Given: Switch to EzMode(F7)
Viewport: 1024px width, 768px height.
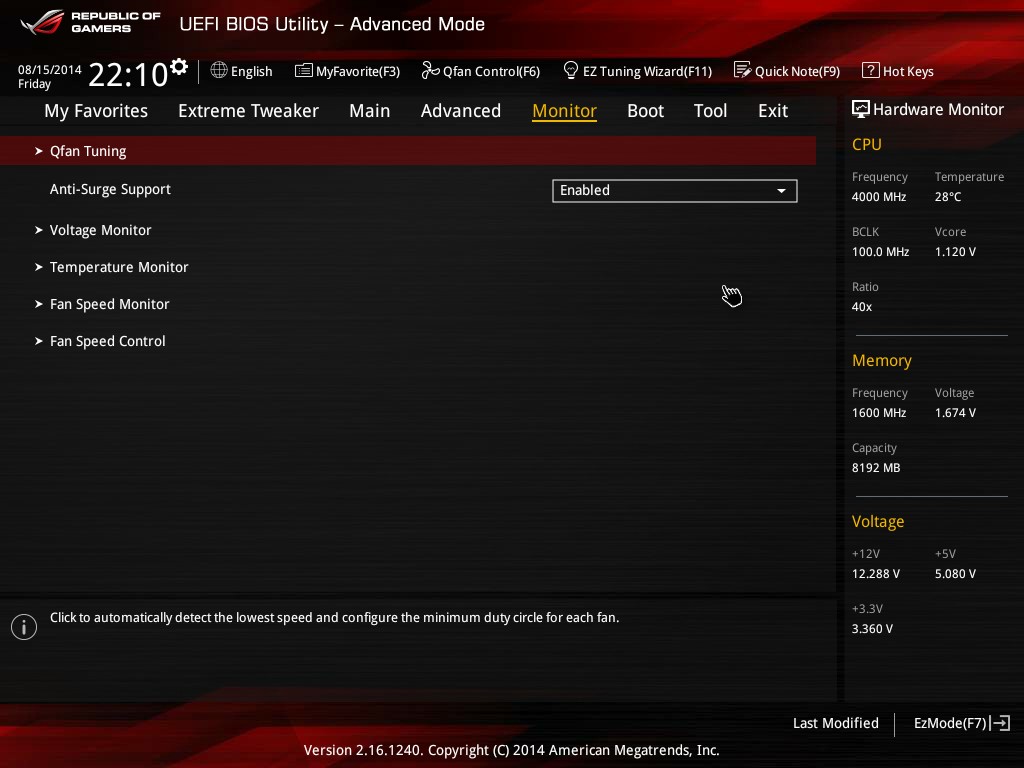Looking at the screenshot, I should [962, 723].
